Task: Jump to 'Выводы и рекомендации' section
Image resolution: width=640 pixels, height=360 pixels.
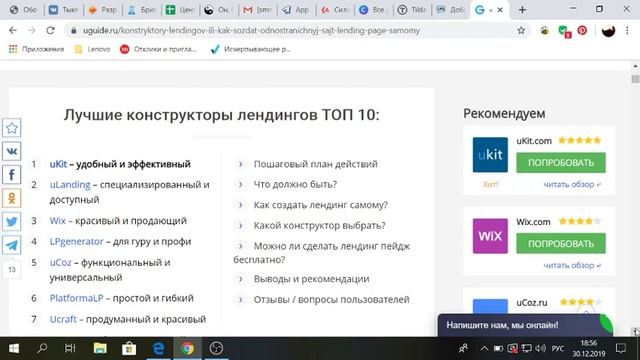Action: click(x=311, y=279)
